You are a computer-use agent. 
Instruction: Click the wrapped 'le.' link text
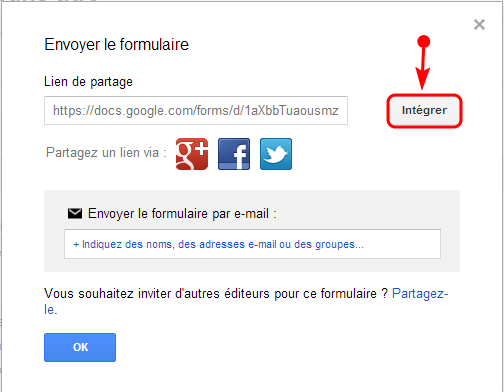tap(51, 310)
